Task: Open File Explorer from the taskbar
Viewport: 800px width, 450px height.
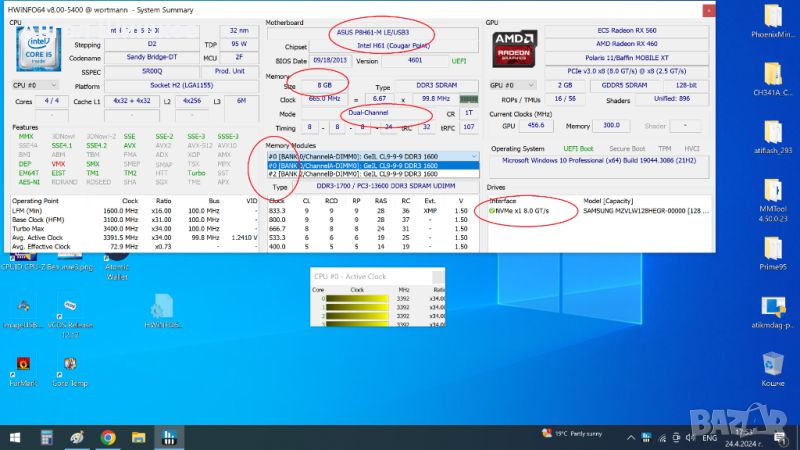Action: pos(138,437)
